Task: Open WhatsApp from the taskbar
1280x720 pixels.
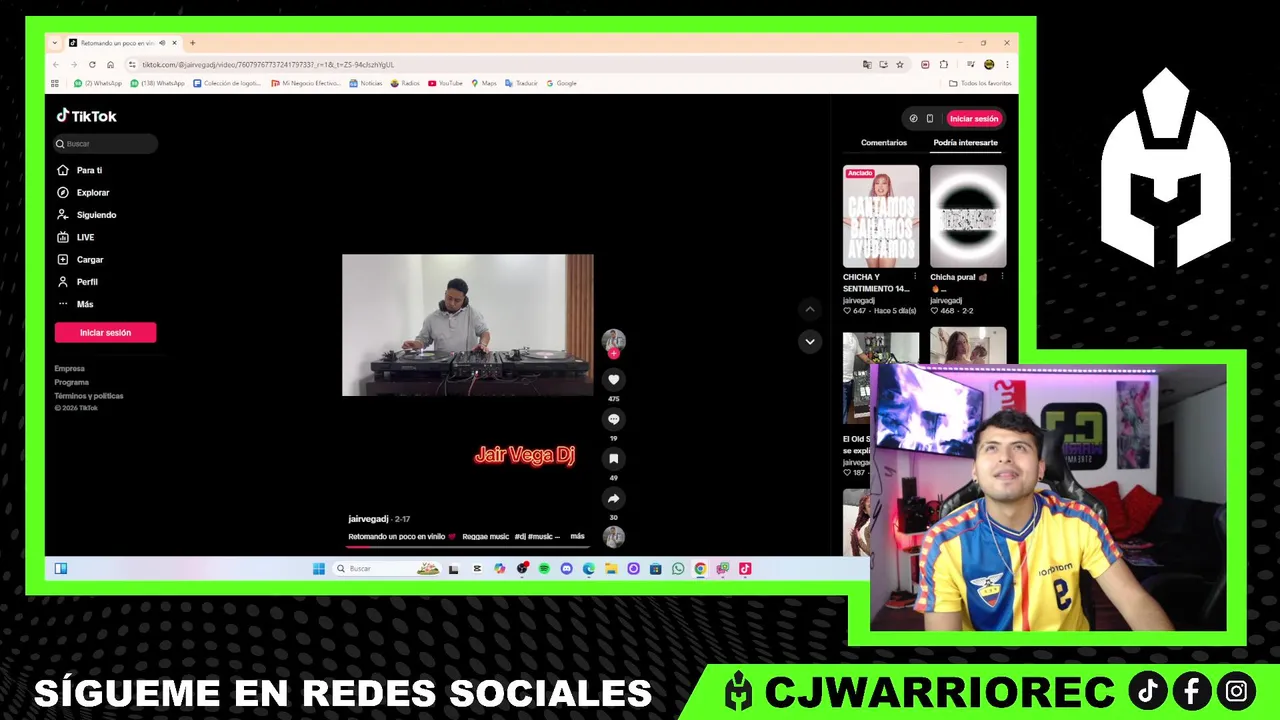Action: (678, 568)
